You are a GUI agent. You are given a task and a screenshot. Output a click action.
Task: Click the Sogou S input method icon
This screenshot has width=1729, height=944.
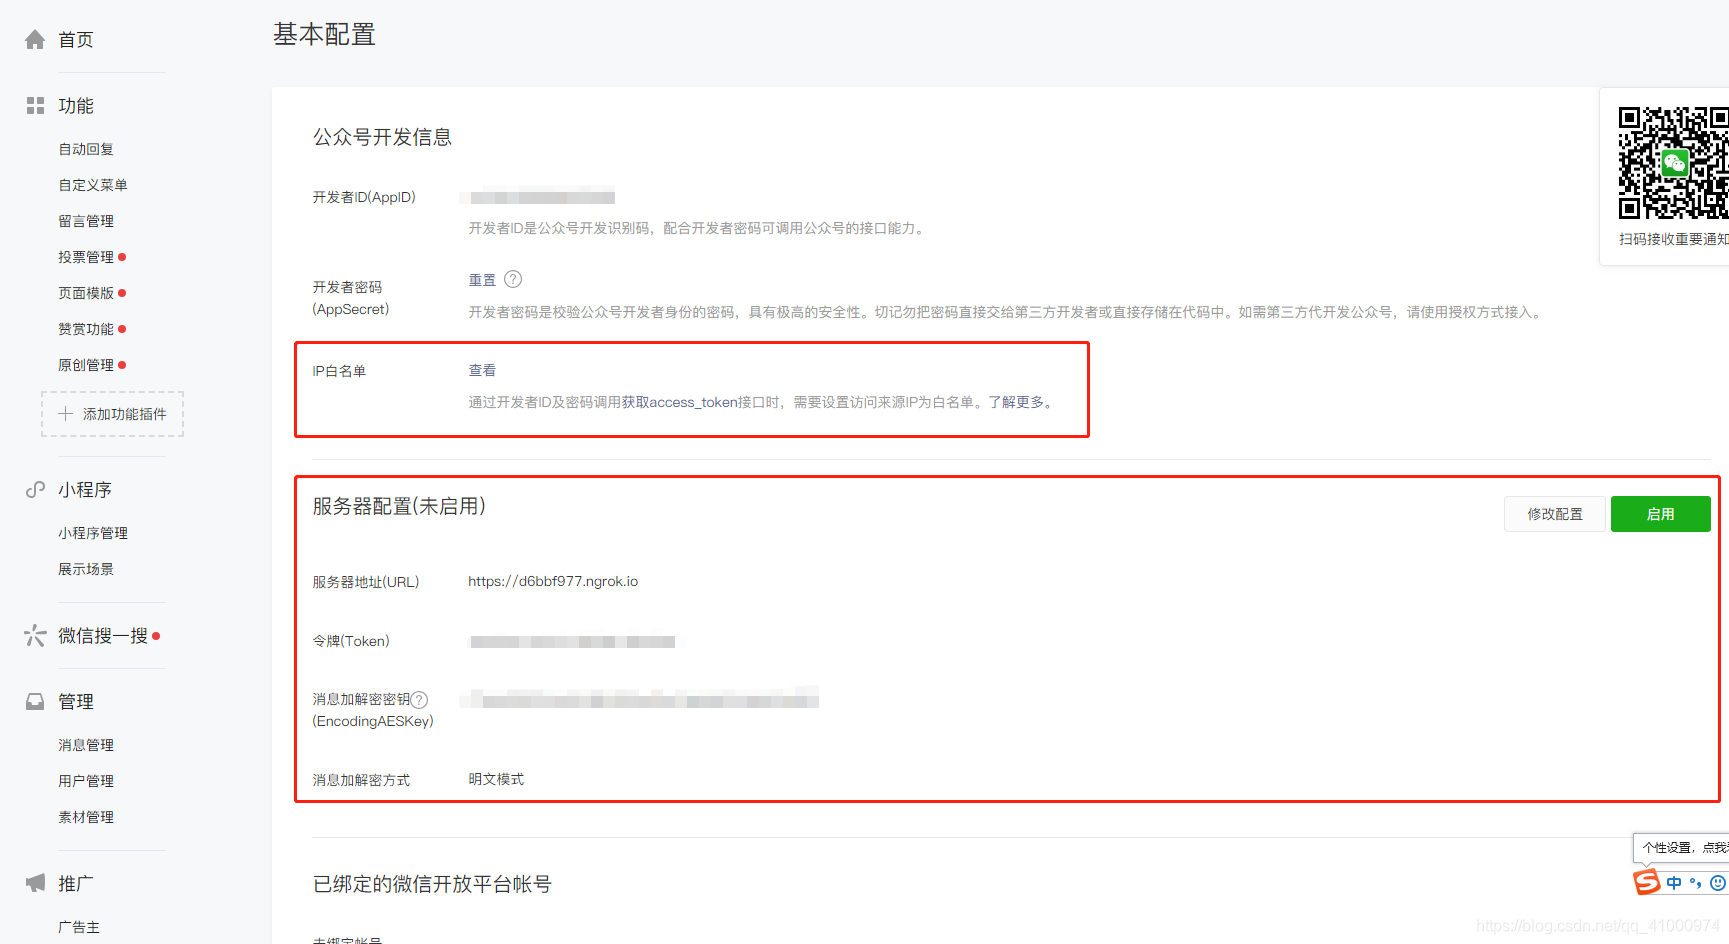(1646, 882)
